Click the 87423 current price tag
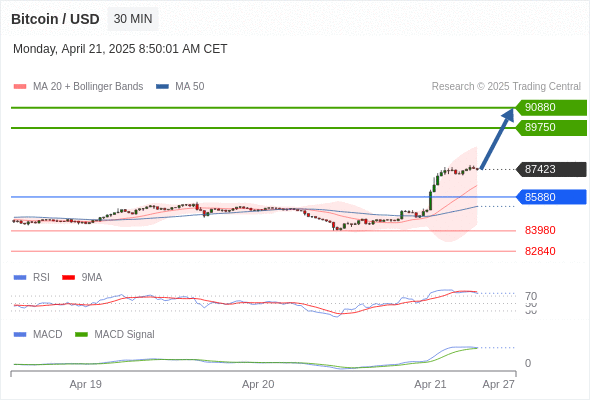The image size is (590, 400). (551, 169)
